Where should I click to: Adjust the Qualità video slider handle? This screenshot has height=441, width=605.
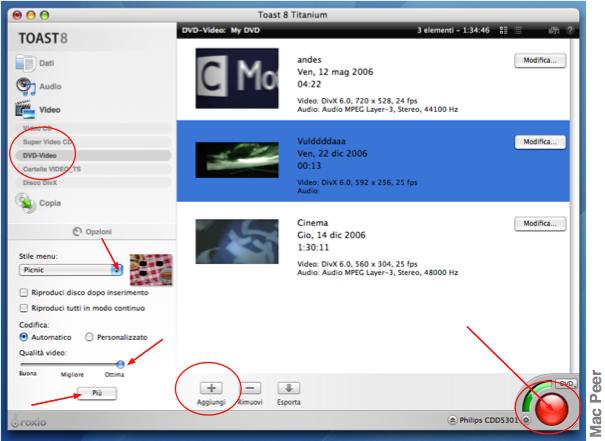click(x=120, y=364)
